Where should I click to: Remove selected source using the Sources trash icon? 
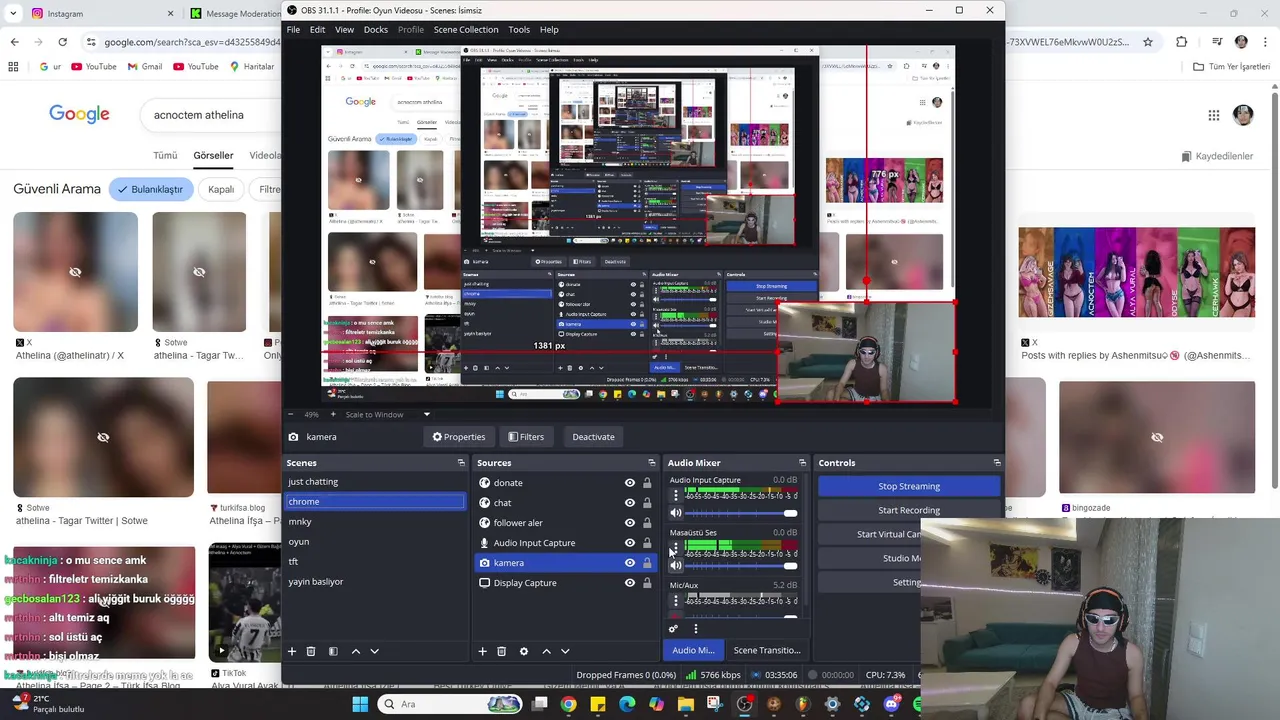pos(501,651)
